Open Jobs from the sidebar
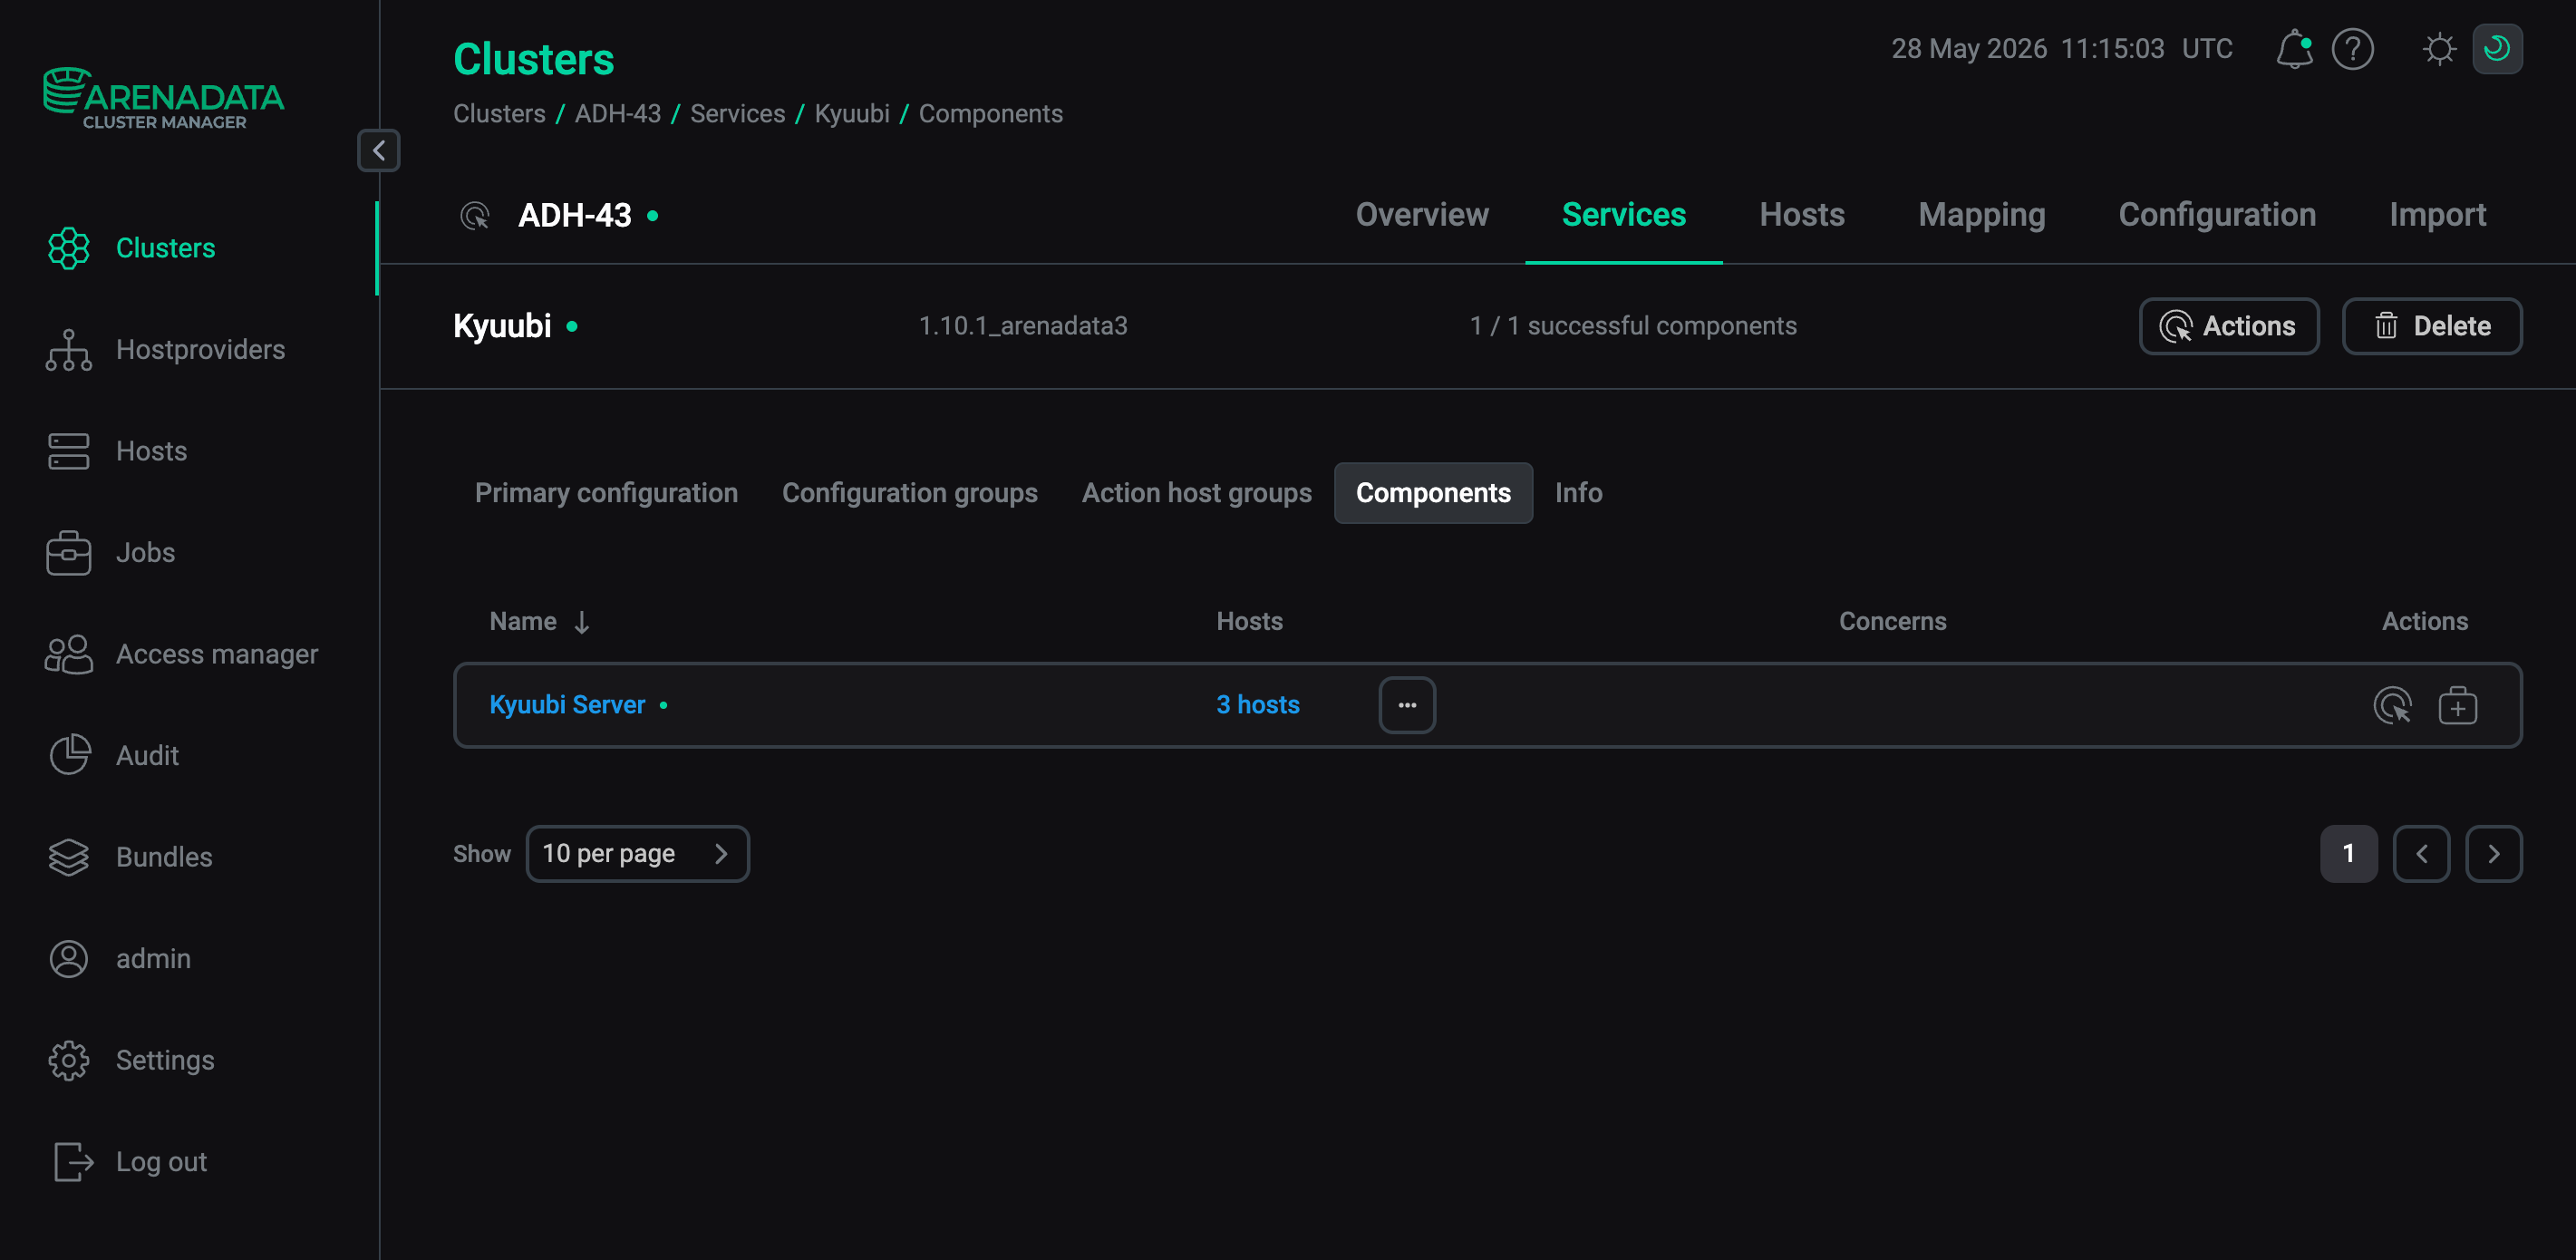The image size is (2576, 1260). click(x=145, y=553)
